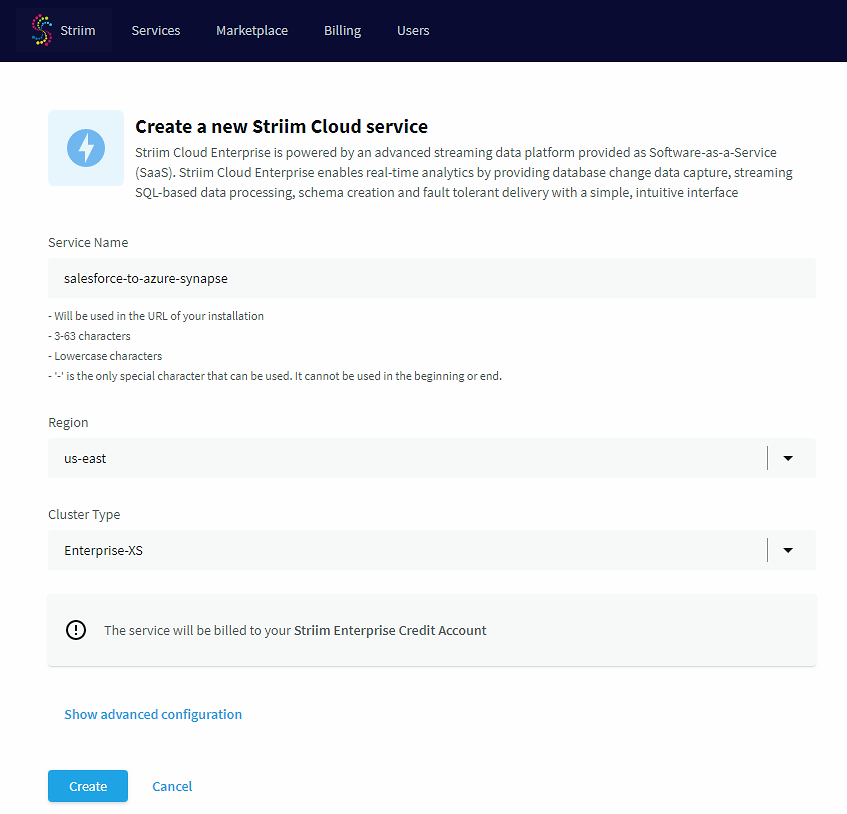Open the Marketplace menu

tap(252, 31)
